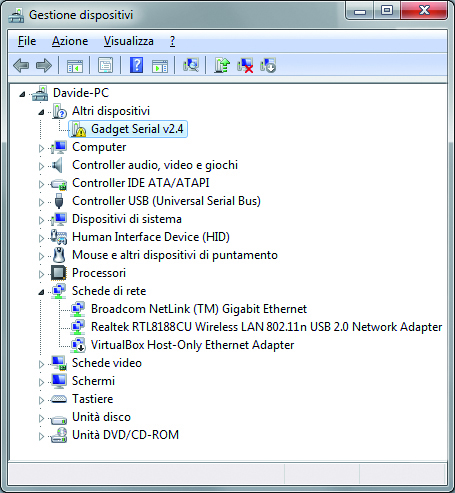
Task: Maximize the Gestione dispositivi window
Action: pyautogui.click(x=387, y=11)
